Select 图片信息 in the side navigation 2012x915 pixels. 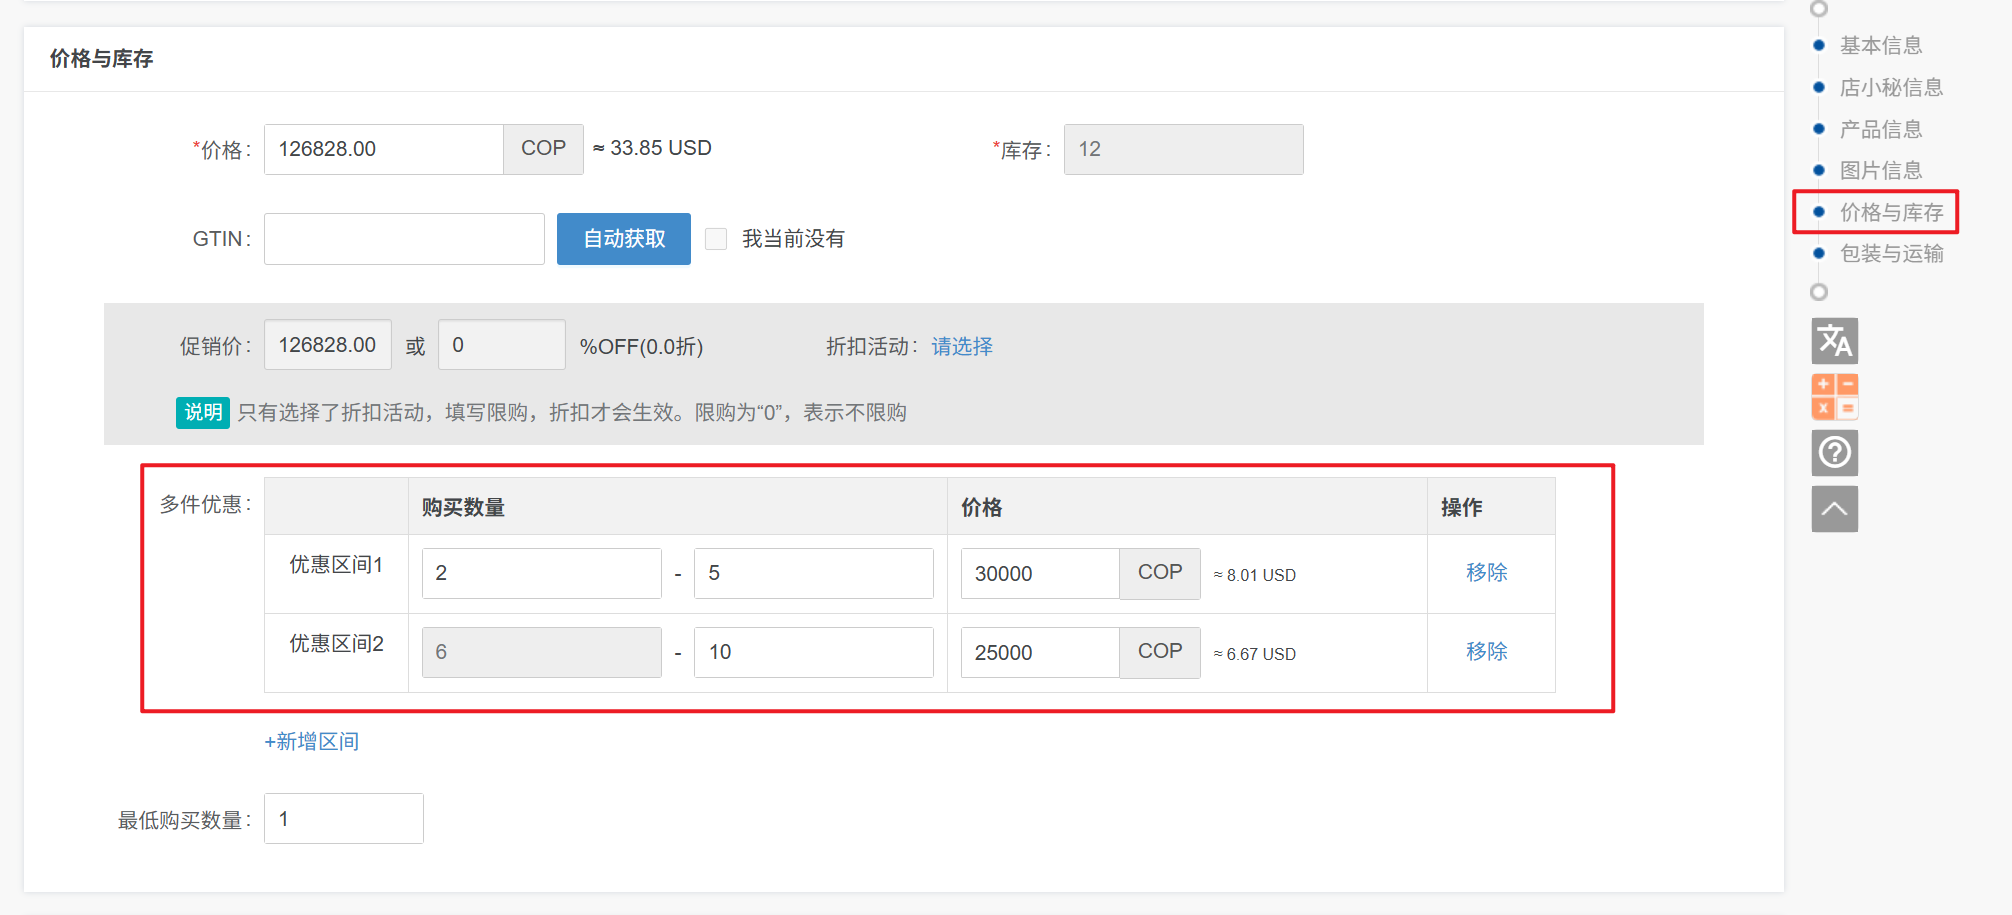[x=1880, y=171]
